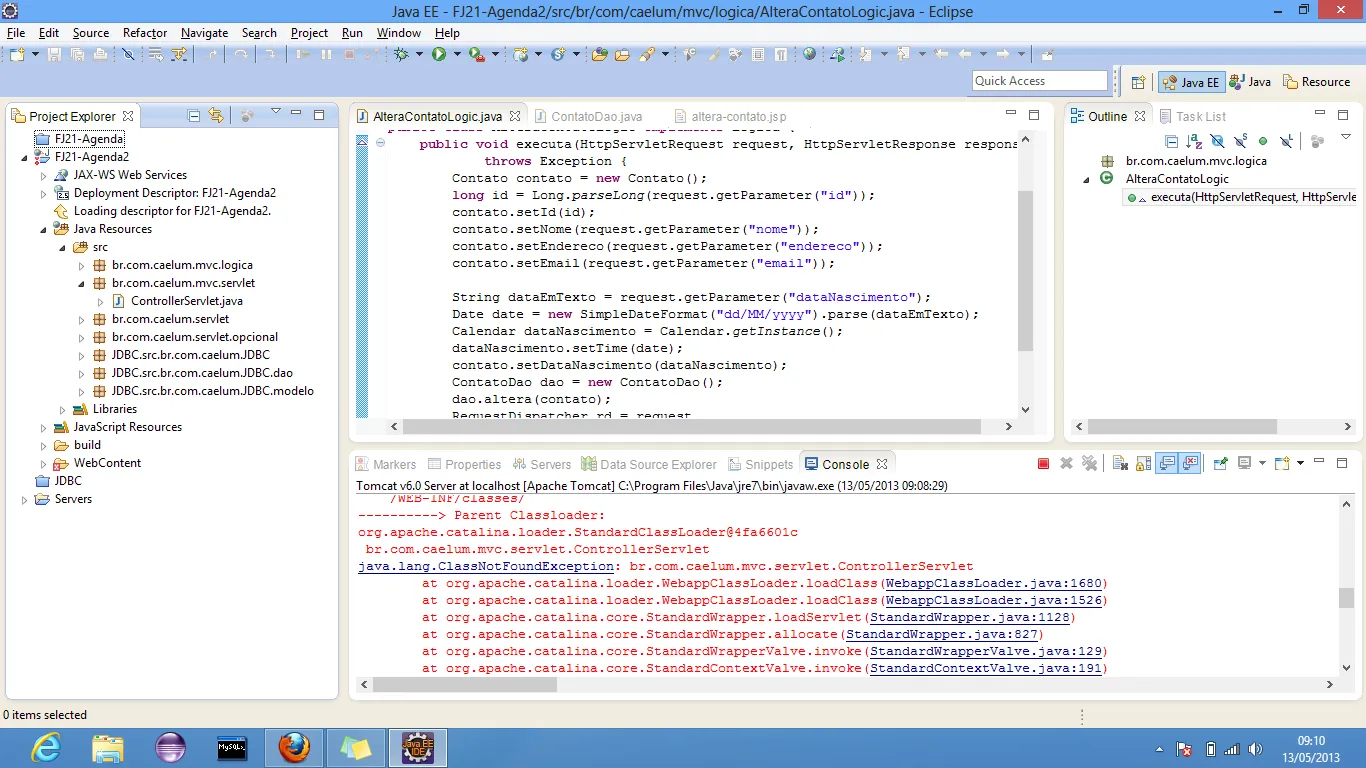Collapse all in Project Explorer
The image size is (1366, 768).
[x=194, y=116]
